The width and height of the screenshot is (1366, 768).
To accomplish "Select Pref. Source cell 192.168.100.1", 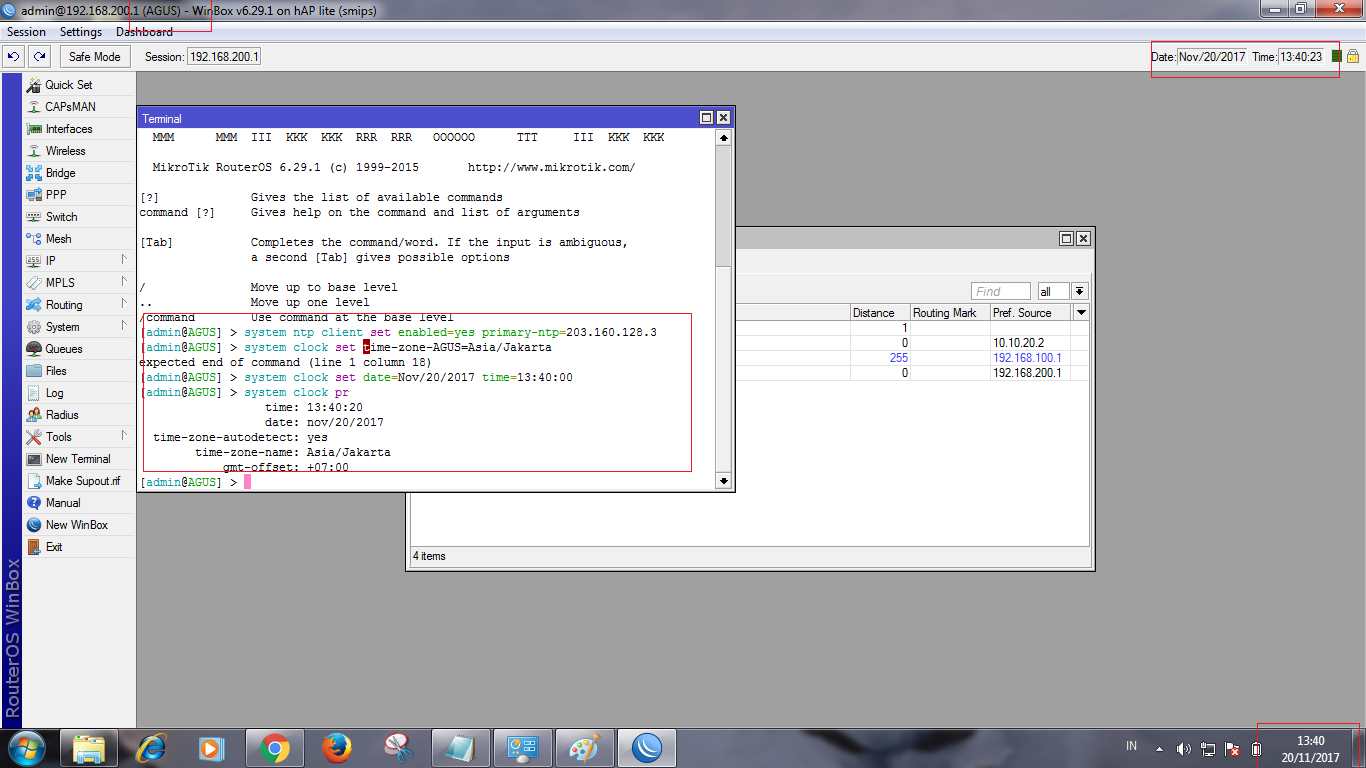I will (1030, 358).
